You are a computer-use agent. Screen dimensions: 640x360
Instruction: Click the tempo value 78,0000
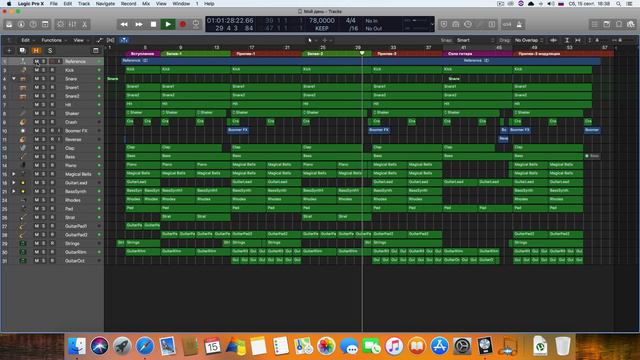322,20
